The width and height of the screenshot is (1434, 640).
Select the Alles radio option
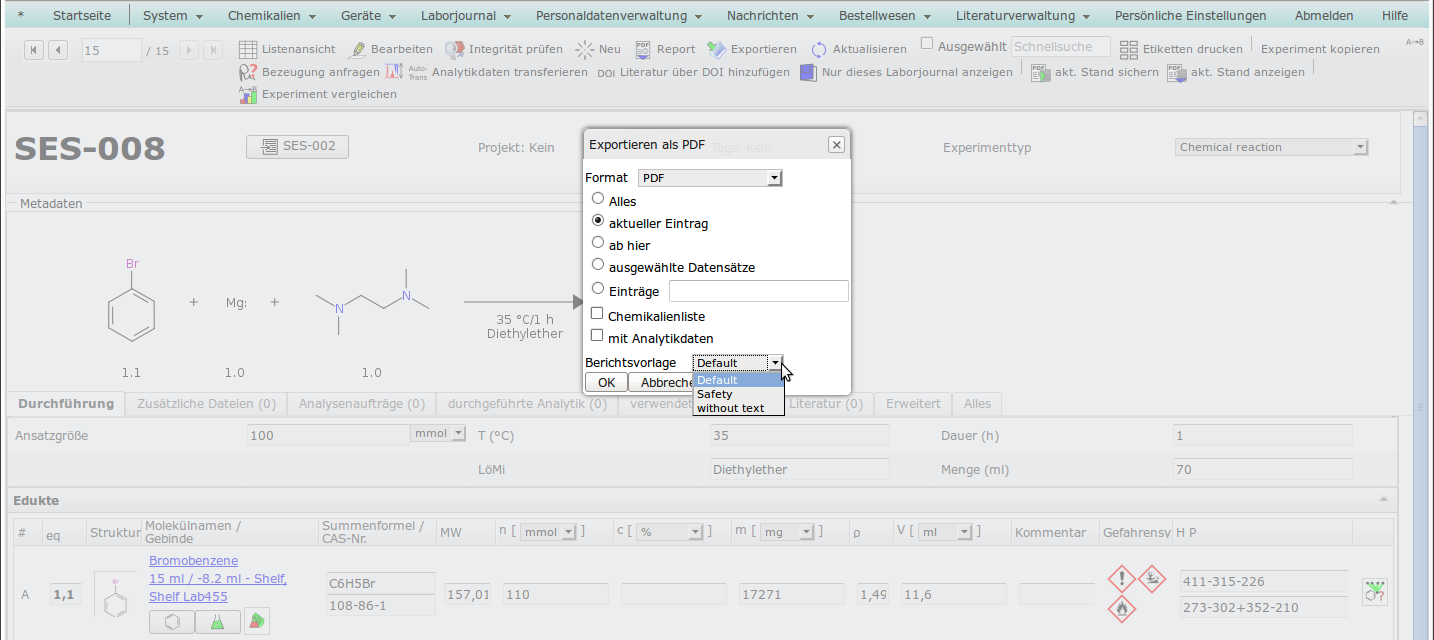point(598,199)
